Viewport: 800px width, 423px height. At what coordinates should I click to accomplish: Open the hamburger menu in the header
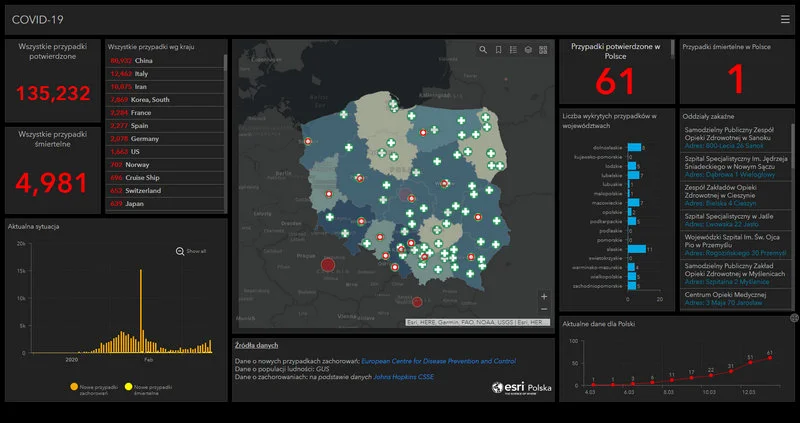click(785, 19)
